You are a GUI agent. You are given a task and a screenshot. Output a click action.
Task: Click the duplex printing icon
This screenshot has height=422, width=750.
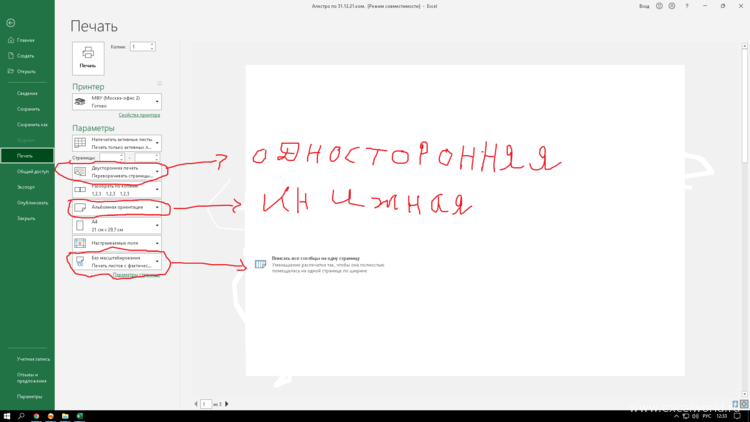(80, 172)
